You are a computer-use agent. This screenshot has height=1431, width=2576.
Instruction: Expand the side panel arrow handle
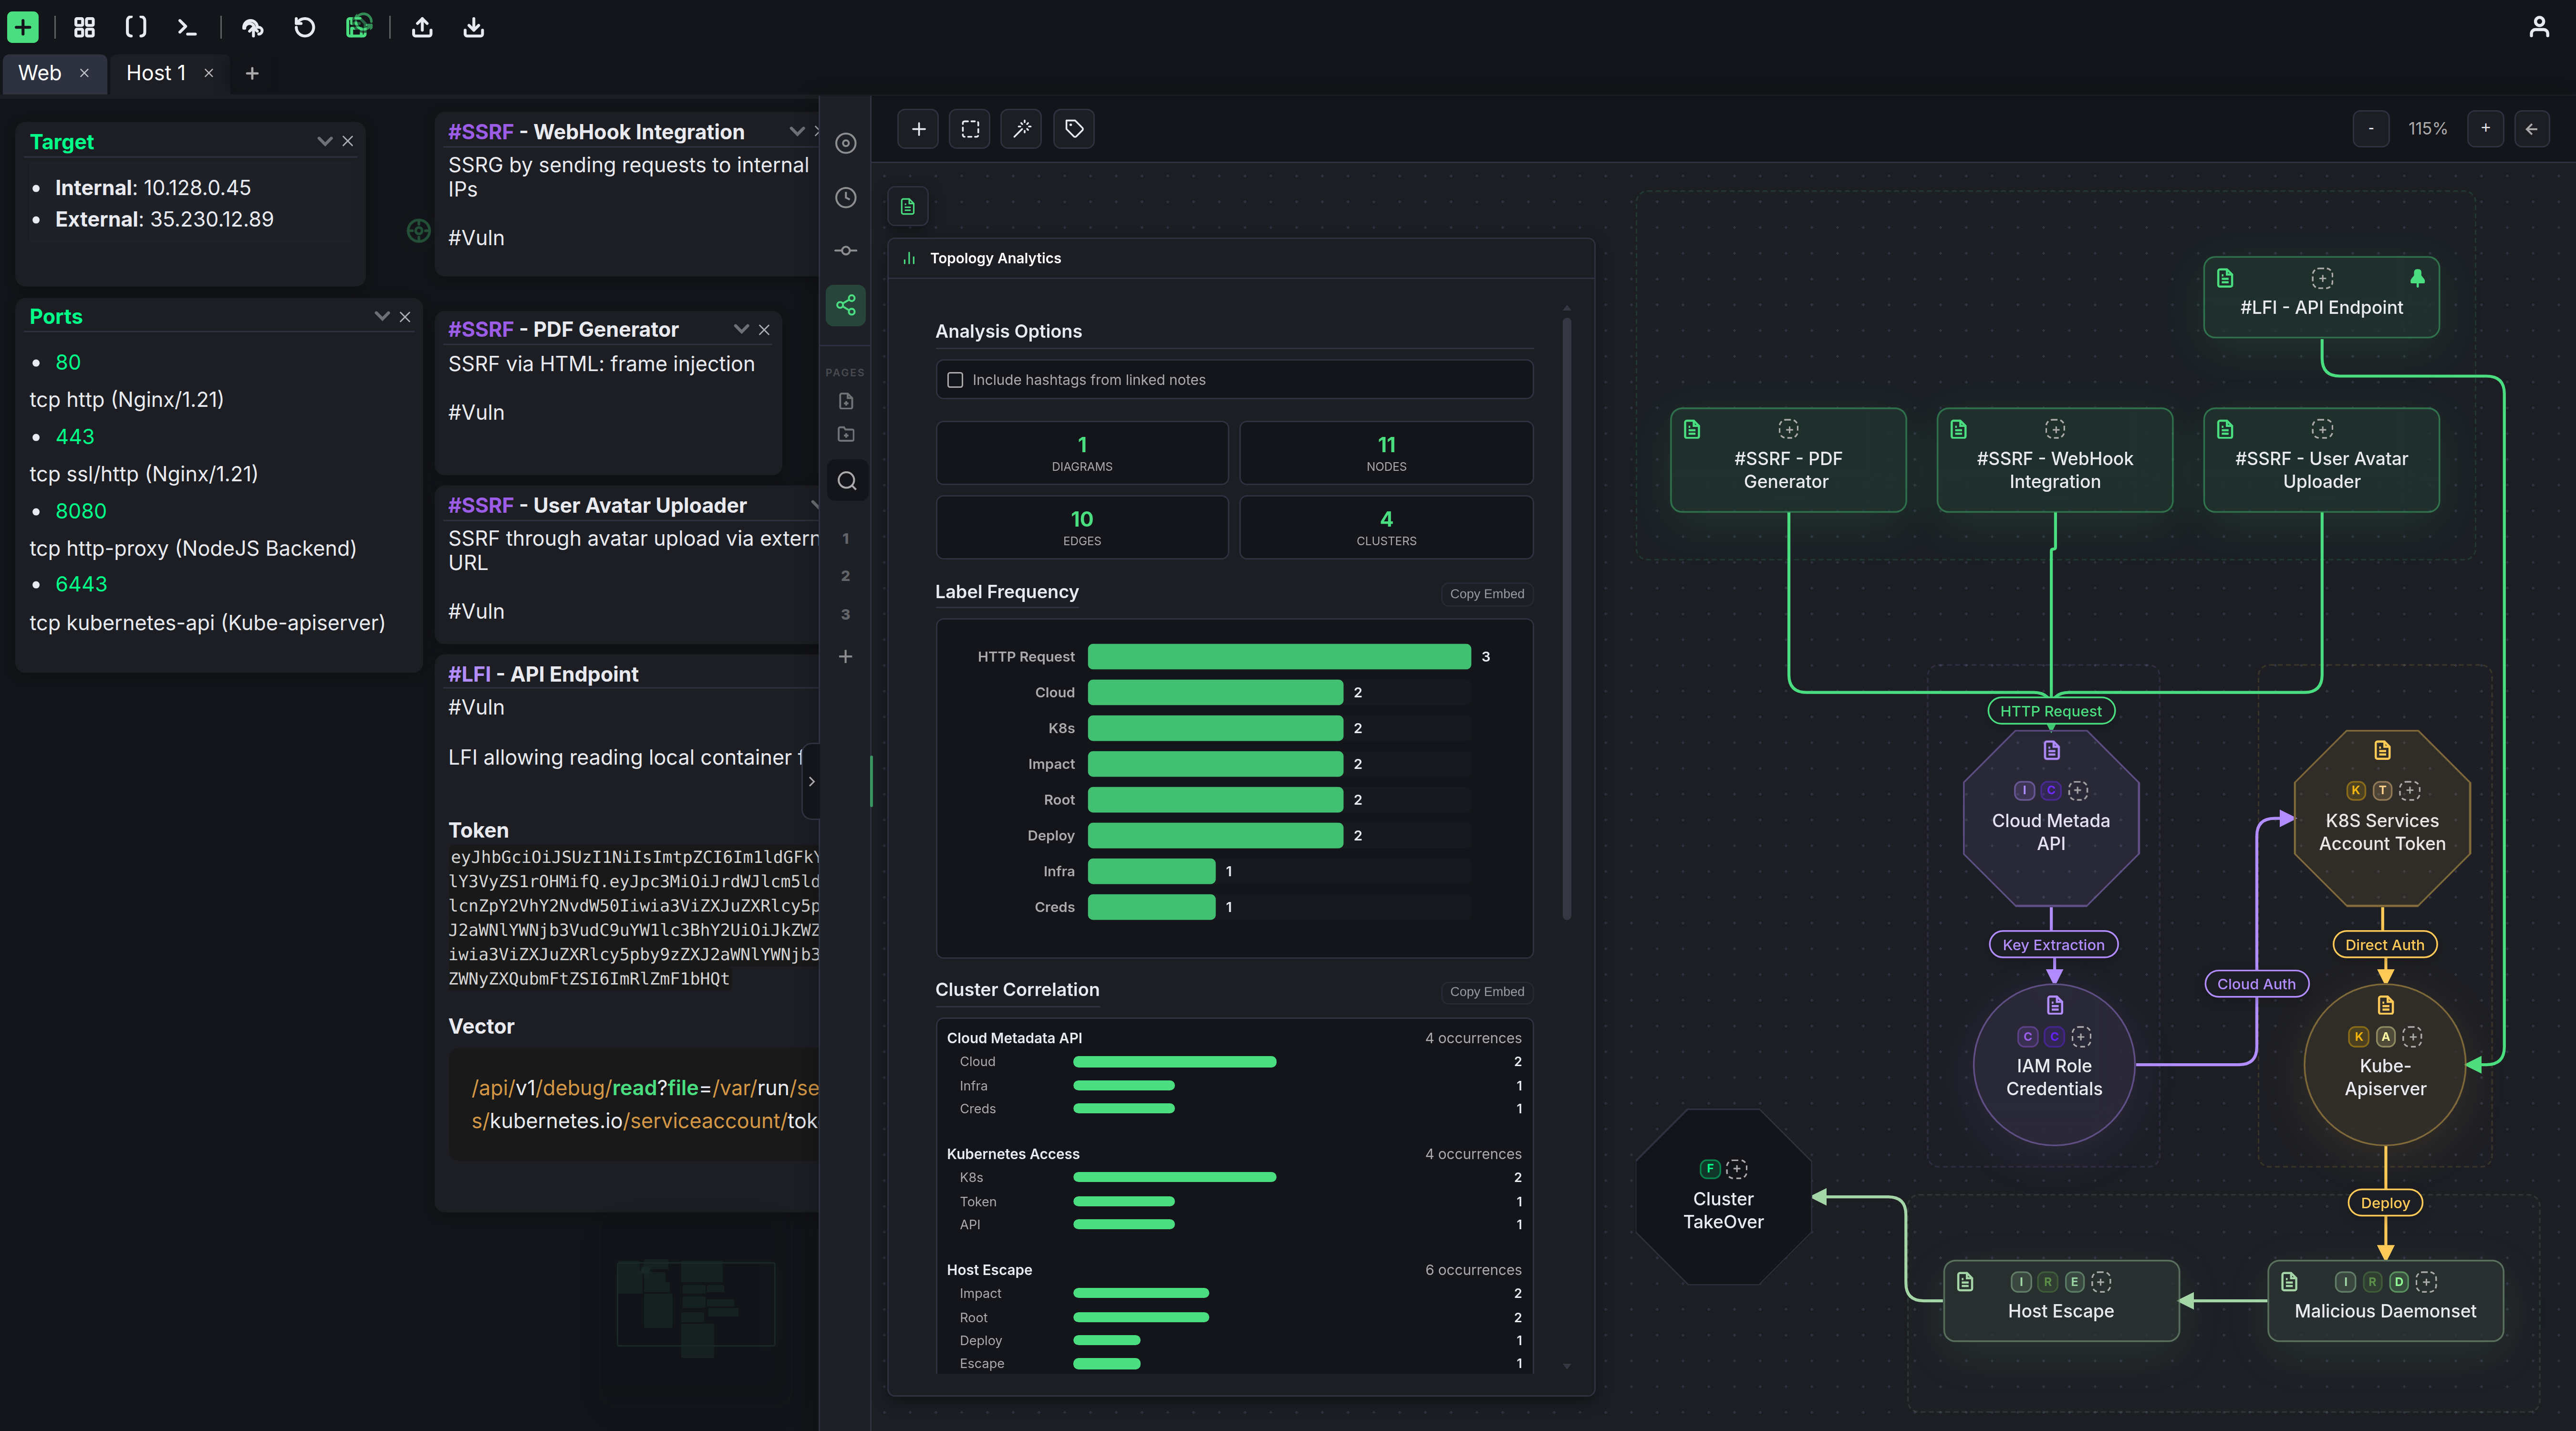coord(811,782)
